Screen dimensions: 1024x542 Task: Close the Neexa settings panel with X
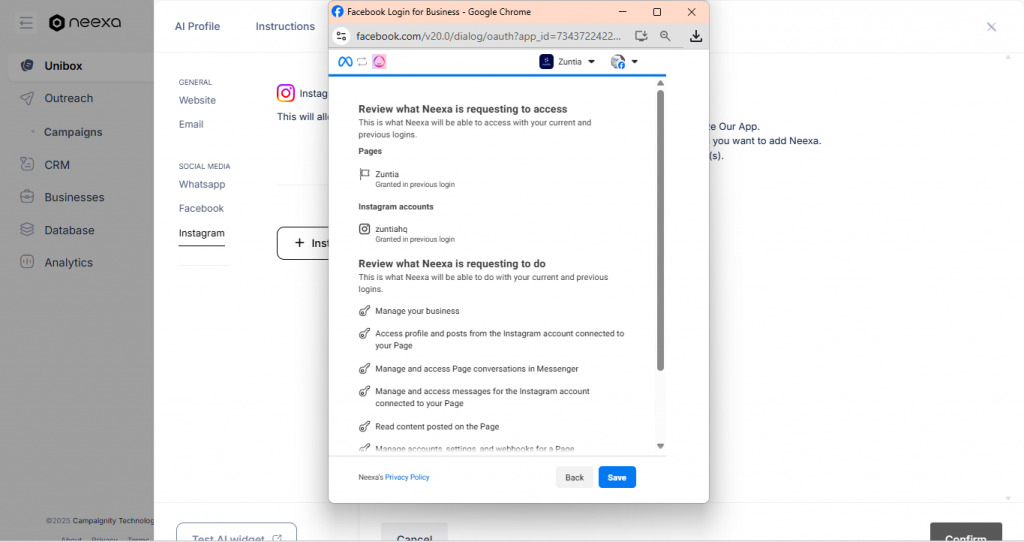click(991, 27)
